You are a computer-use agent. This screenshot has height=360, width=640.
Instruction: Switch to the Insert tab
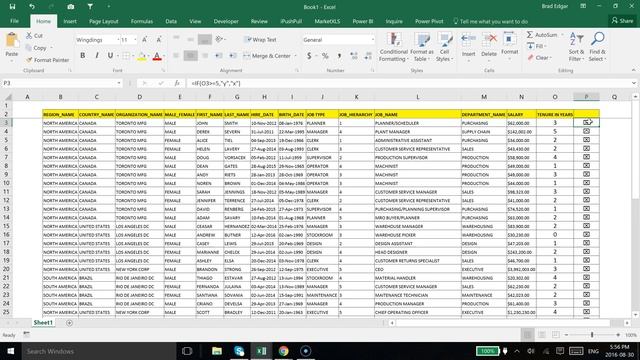[70, 21]
